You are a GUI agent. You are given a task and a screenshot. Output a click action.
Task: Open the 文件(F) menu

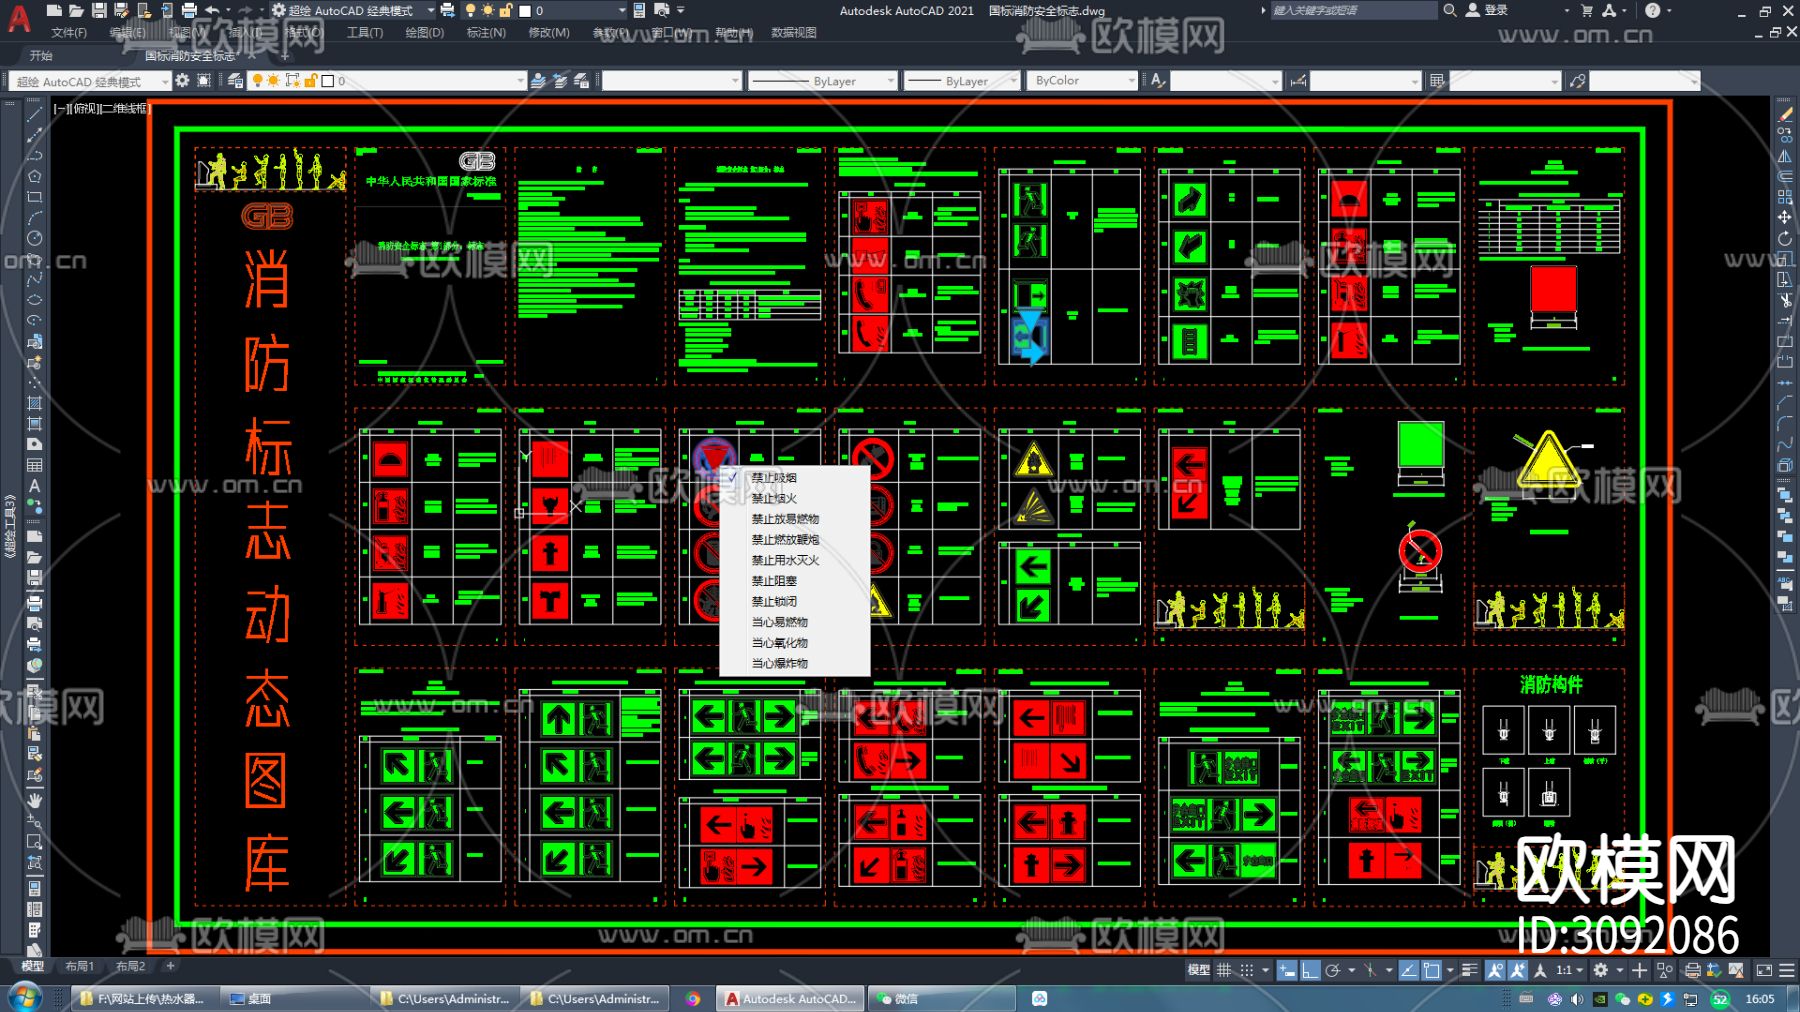tap(69, 33)
